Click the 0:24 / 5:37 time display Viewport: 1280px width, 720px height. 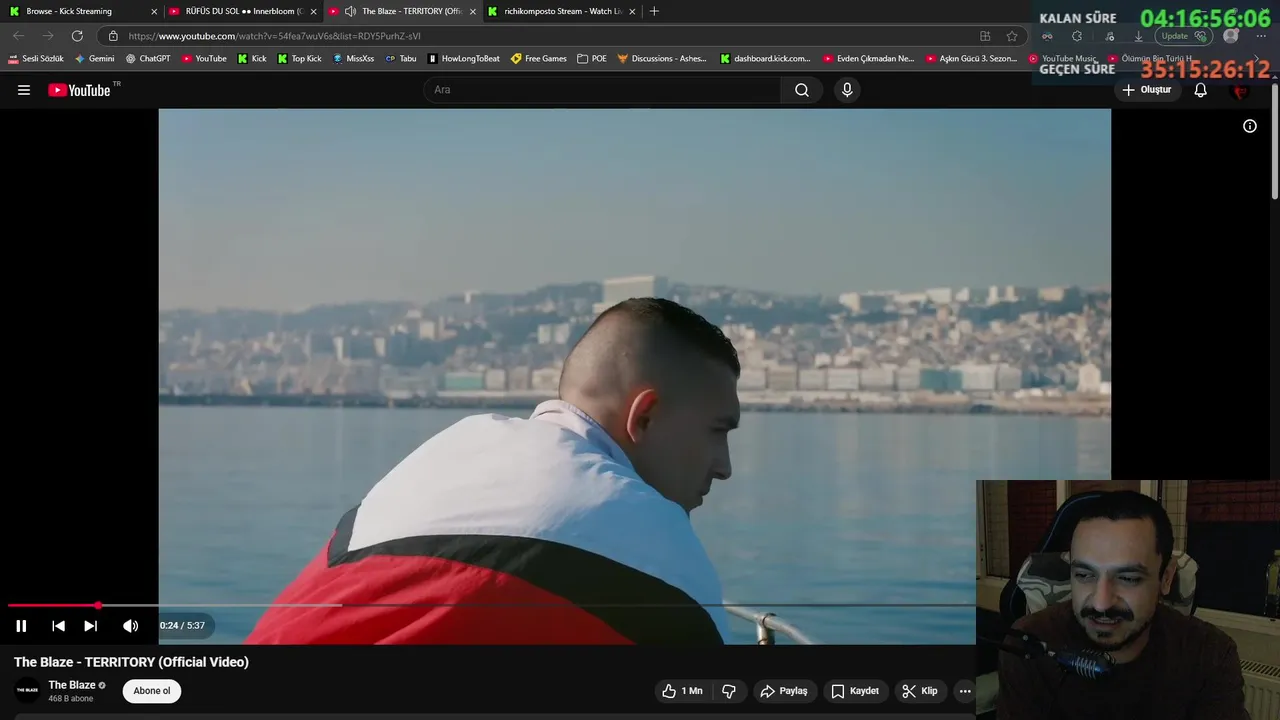pyautogui.click(x=182, y=626)
